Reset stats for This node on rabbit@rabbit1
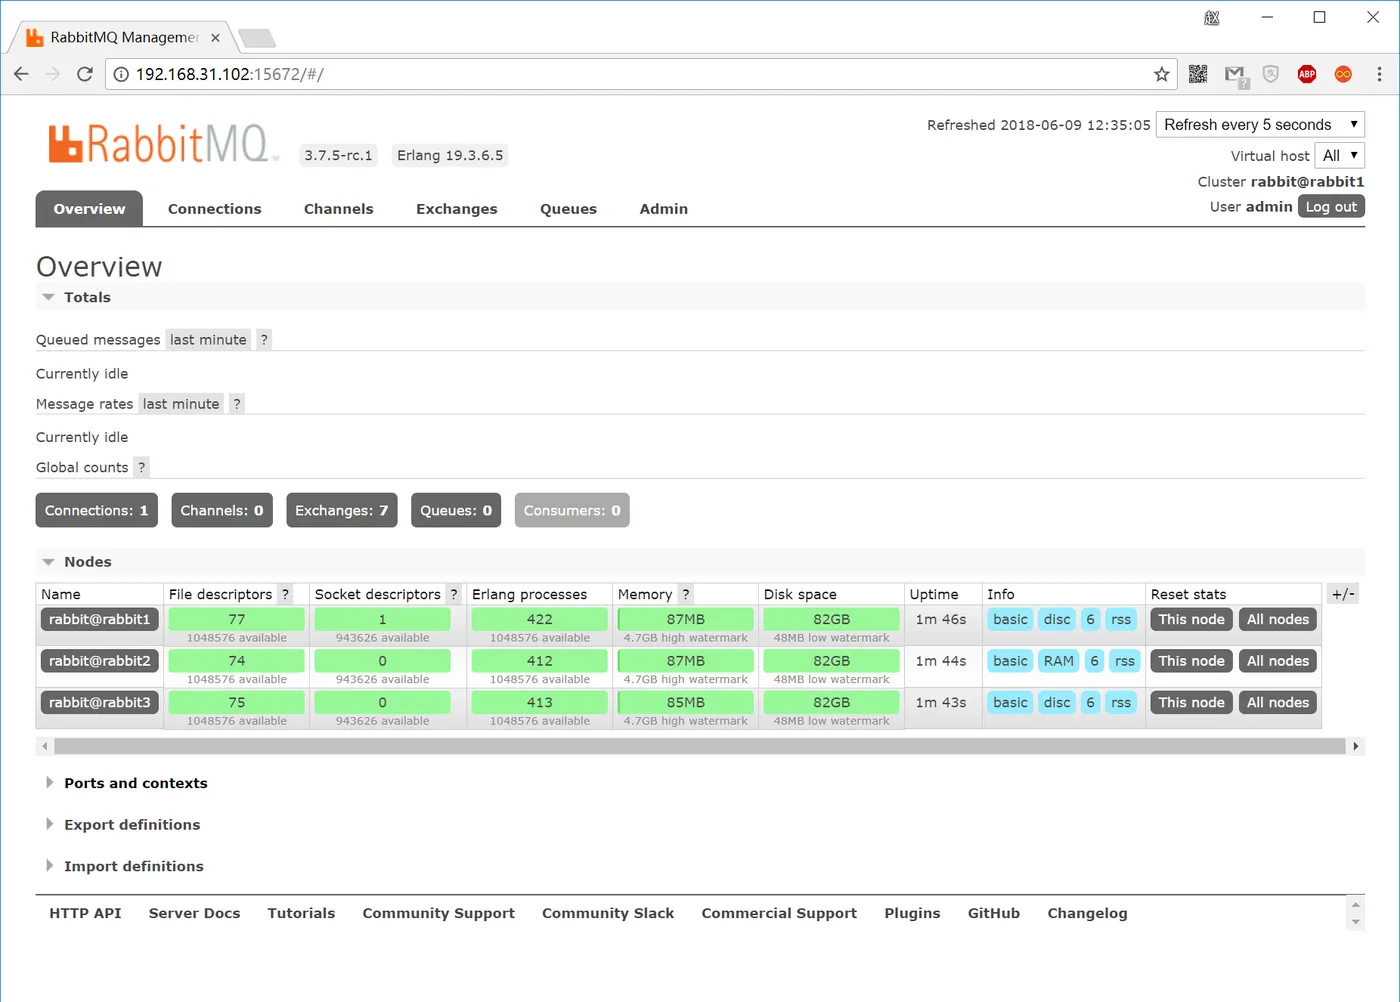 (1191, 620)
